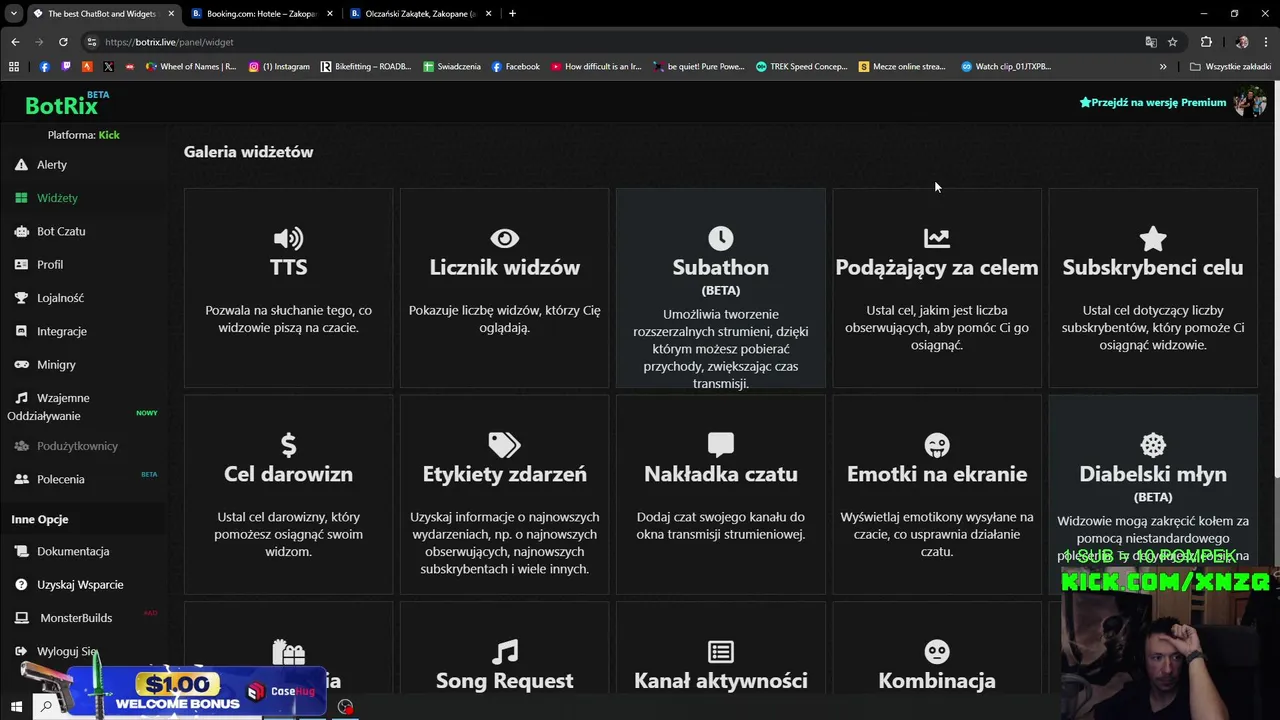
Task: Click the Lojalność trophy icon
Action: 21,298
